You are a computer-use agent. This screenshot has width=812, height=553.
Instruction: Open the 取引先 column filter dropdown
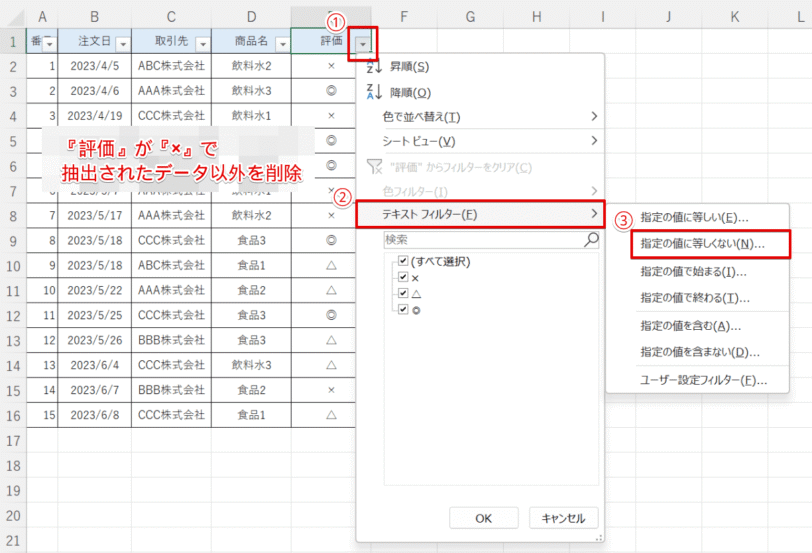pos(203,45)
